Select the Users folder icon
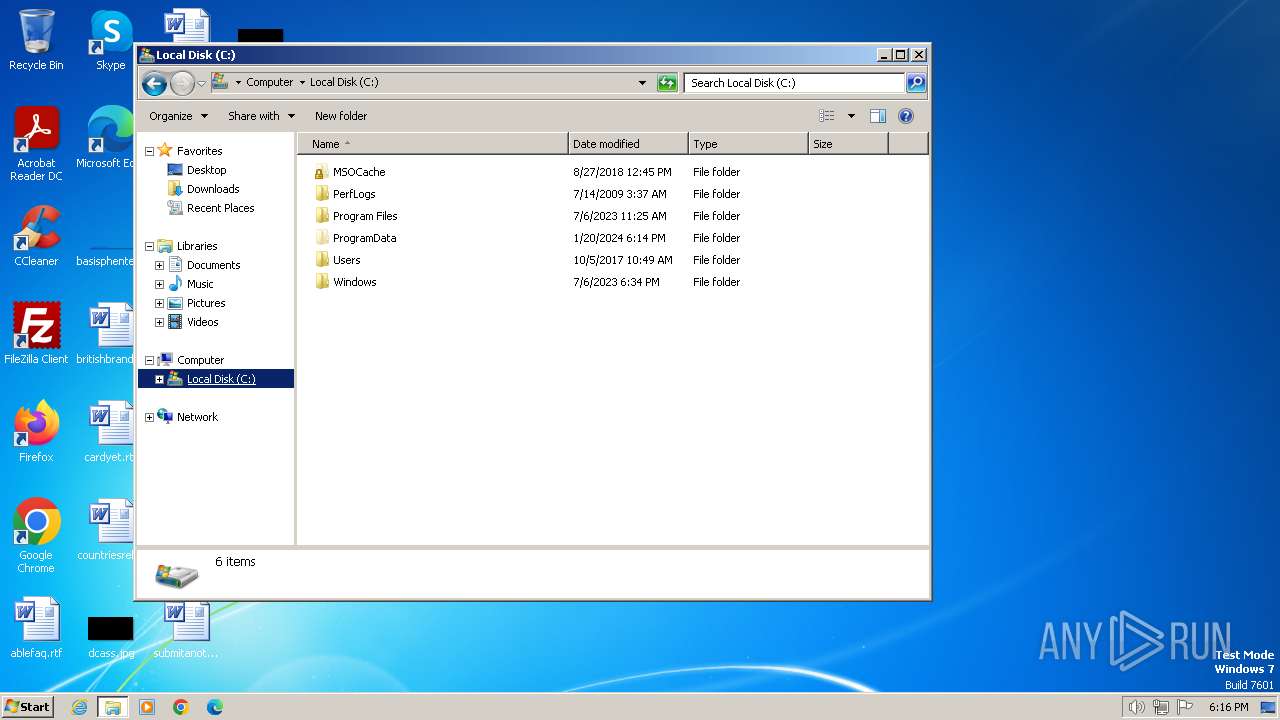 point(322,260)
